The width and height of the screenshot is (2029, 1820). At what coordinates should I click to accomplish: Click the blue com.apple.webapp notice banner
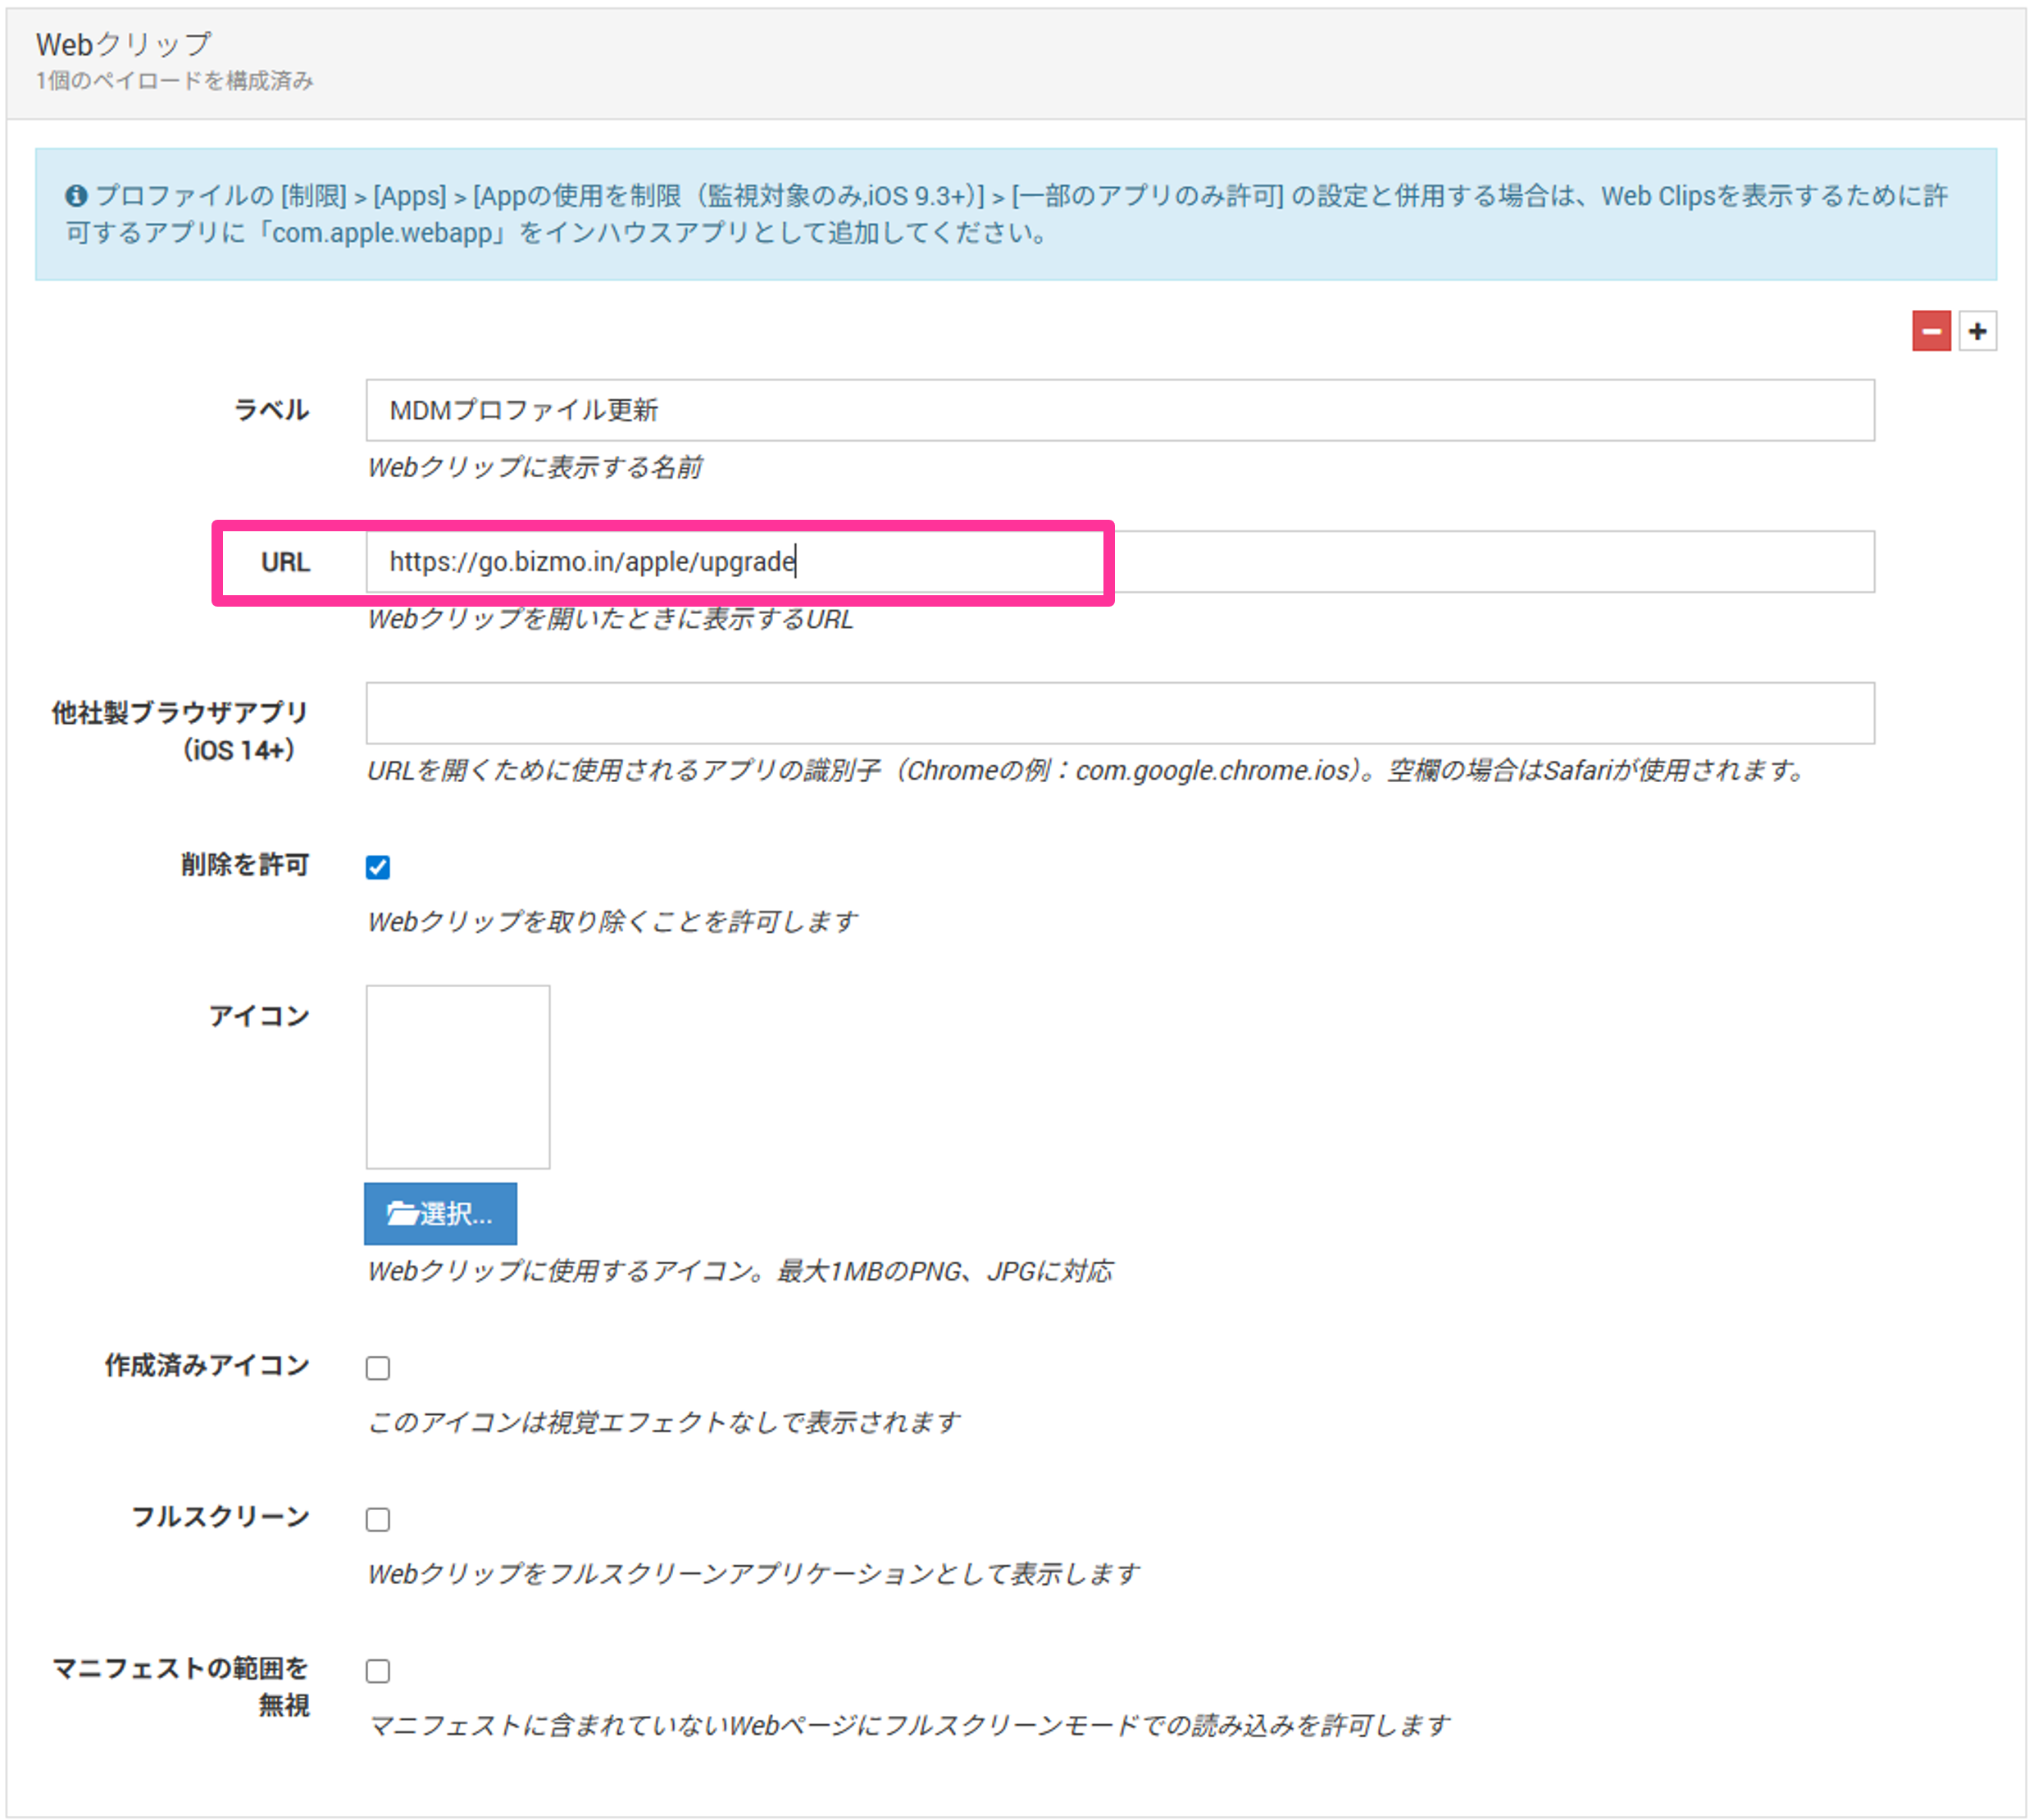tap(1014, 214)
